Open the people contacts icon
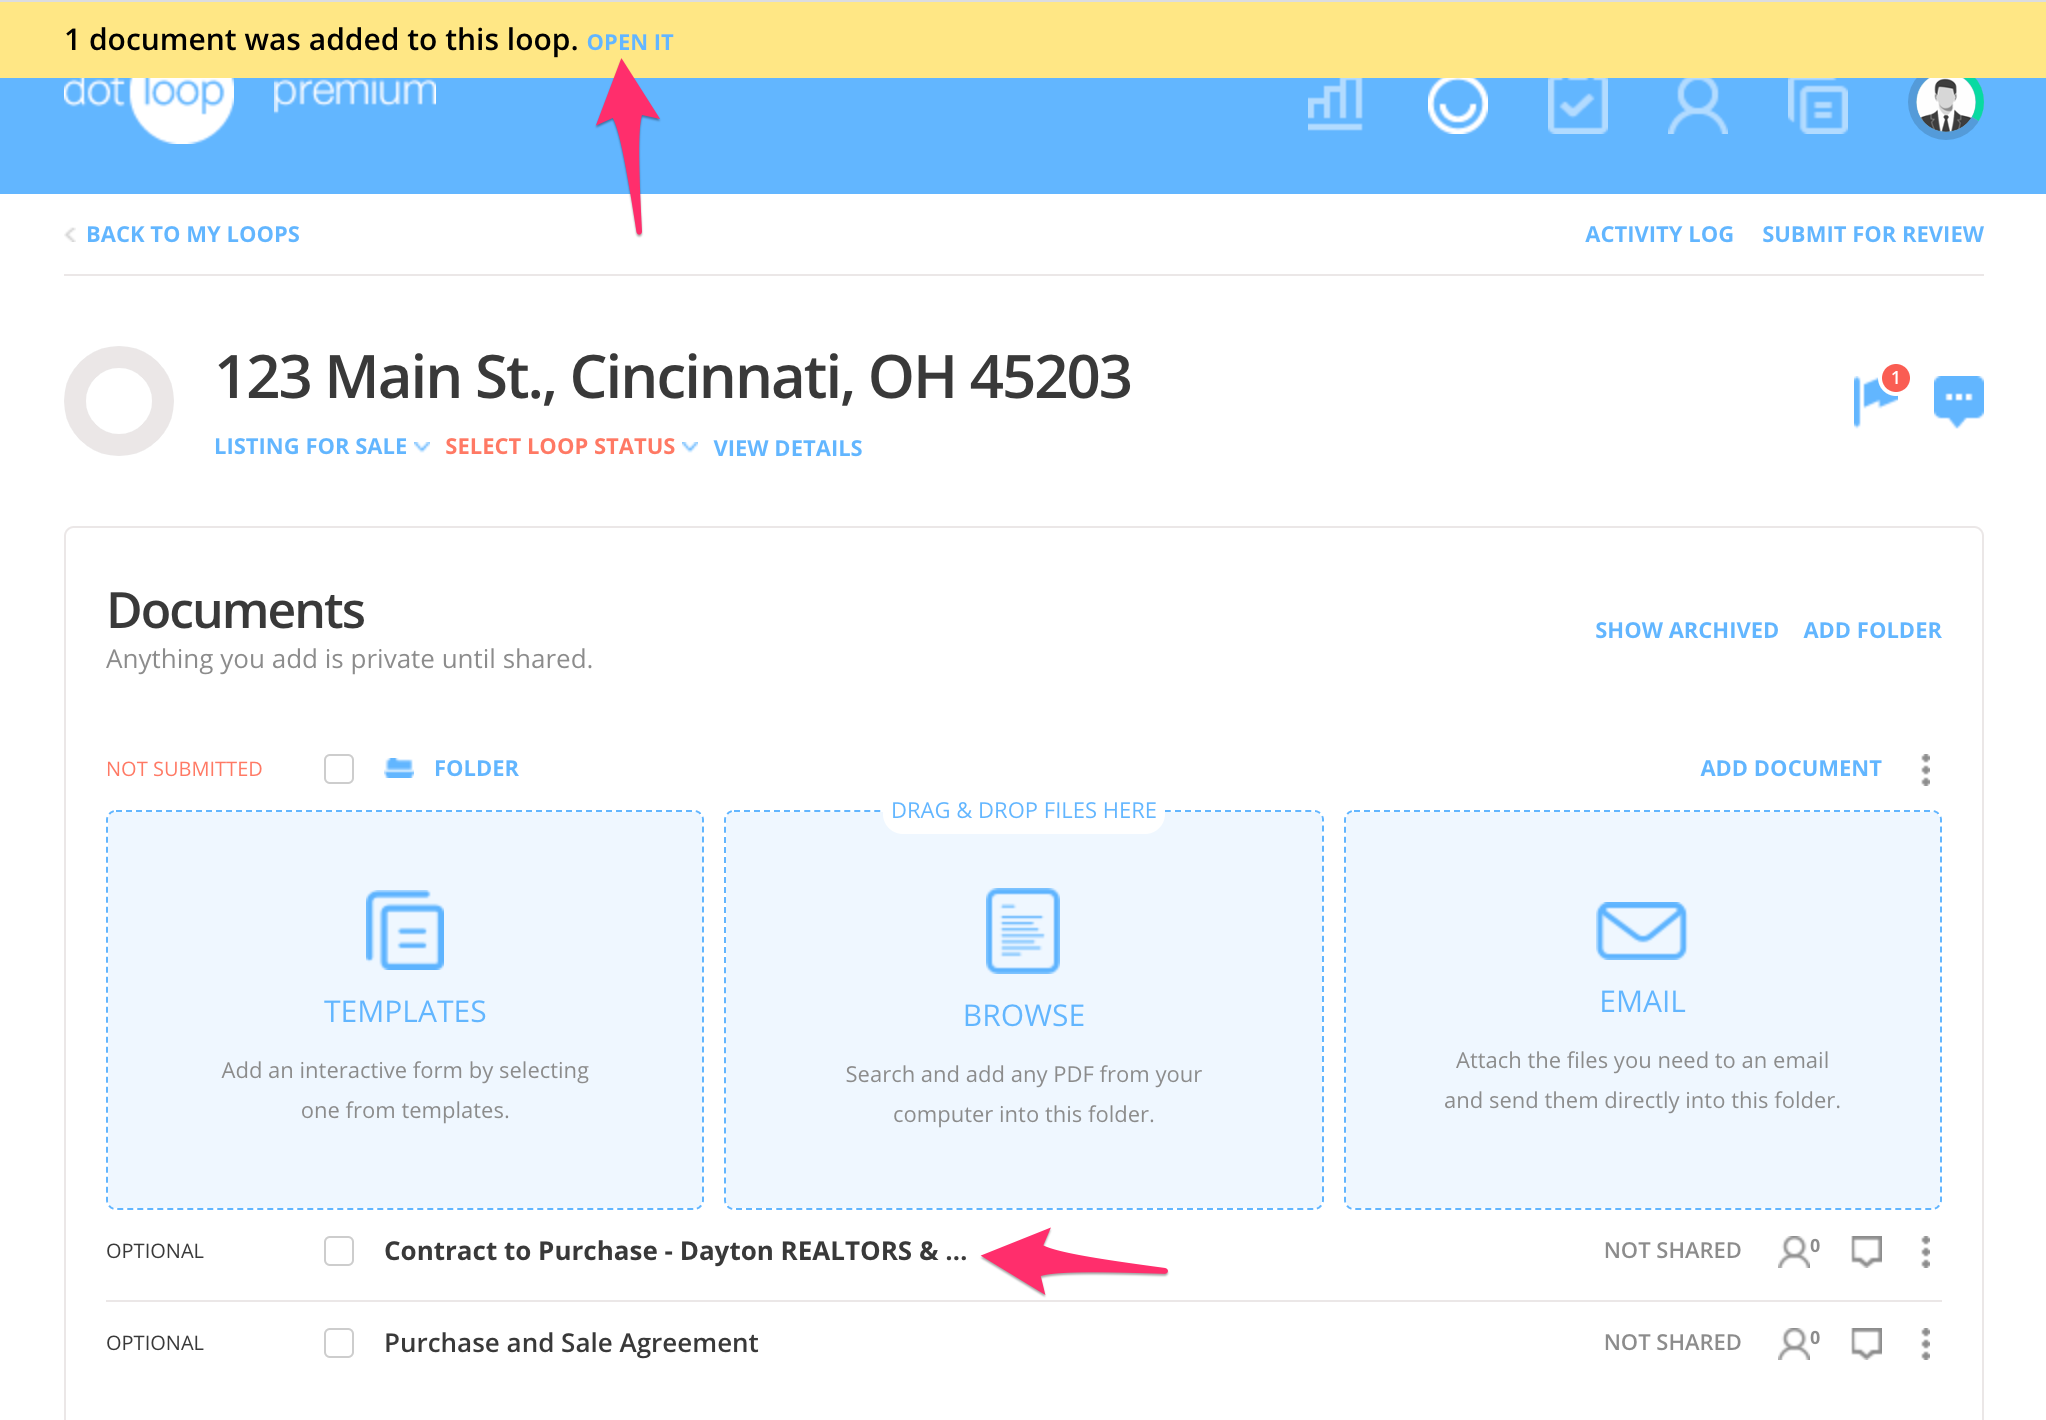Image resolution: width=2046 pixels, height=1420 pixels. click(1697, 105)
